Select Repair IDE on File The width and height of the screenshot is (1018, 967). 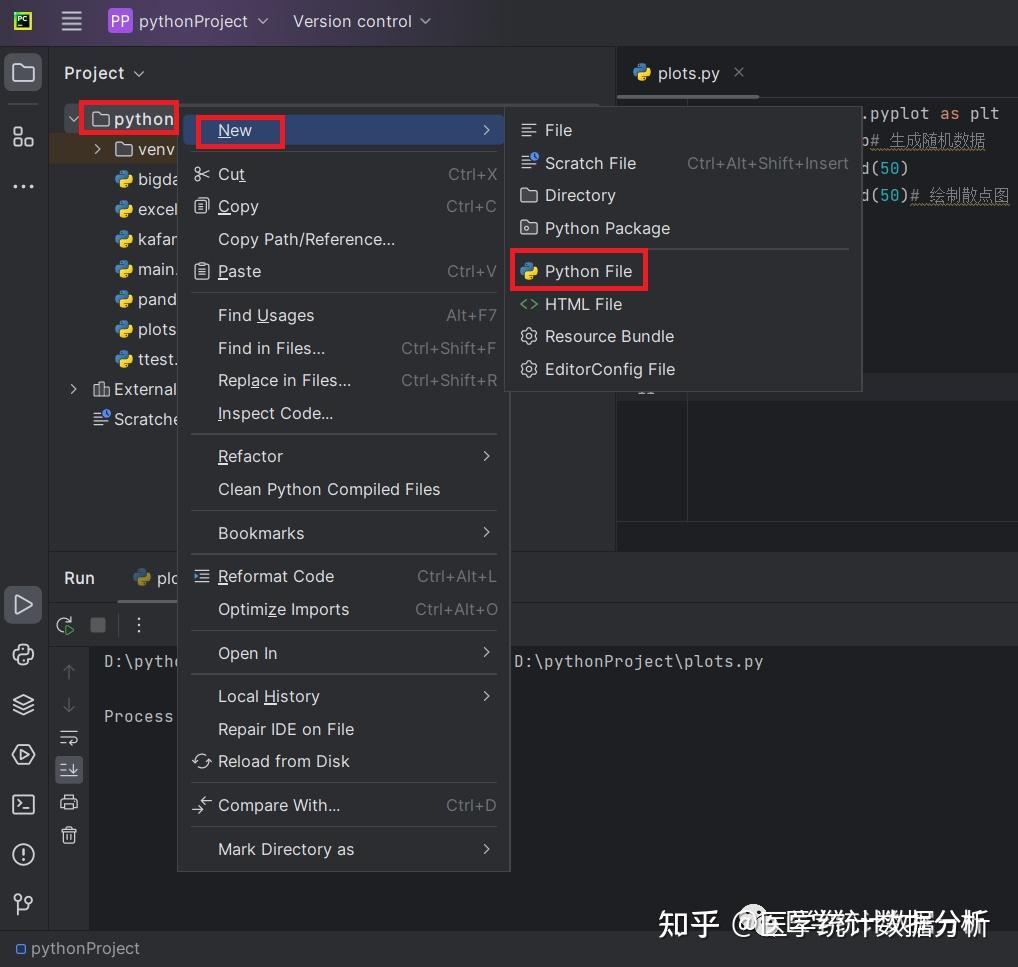point(344,729)
